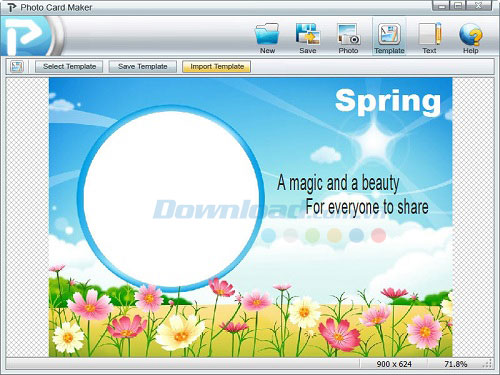Open the Help question-mark icon

pos(470,34)
